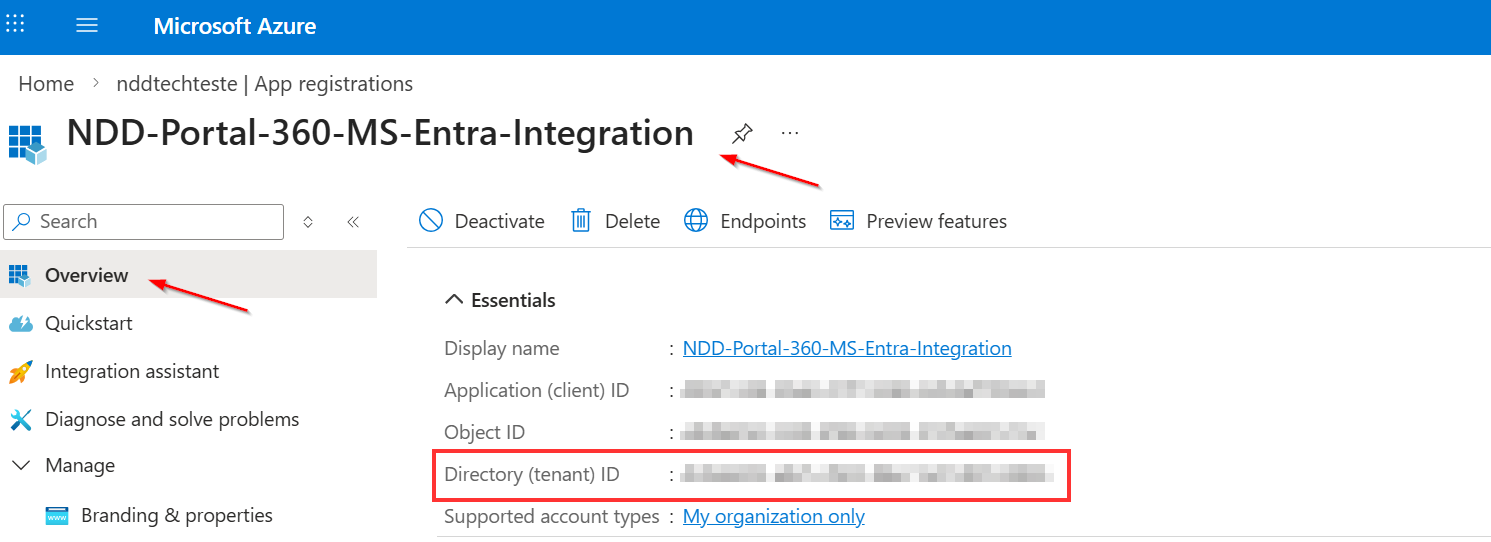The width and height of the screenshot is (1491, 542).
Task: Open Diagnose and solve problems
Action: point(171,419)
